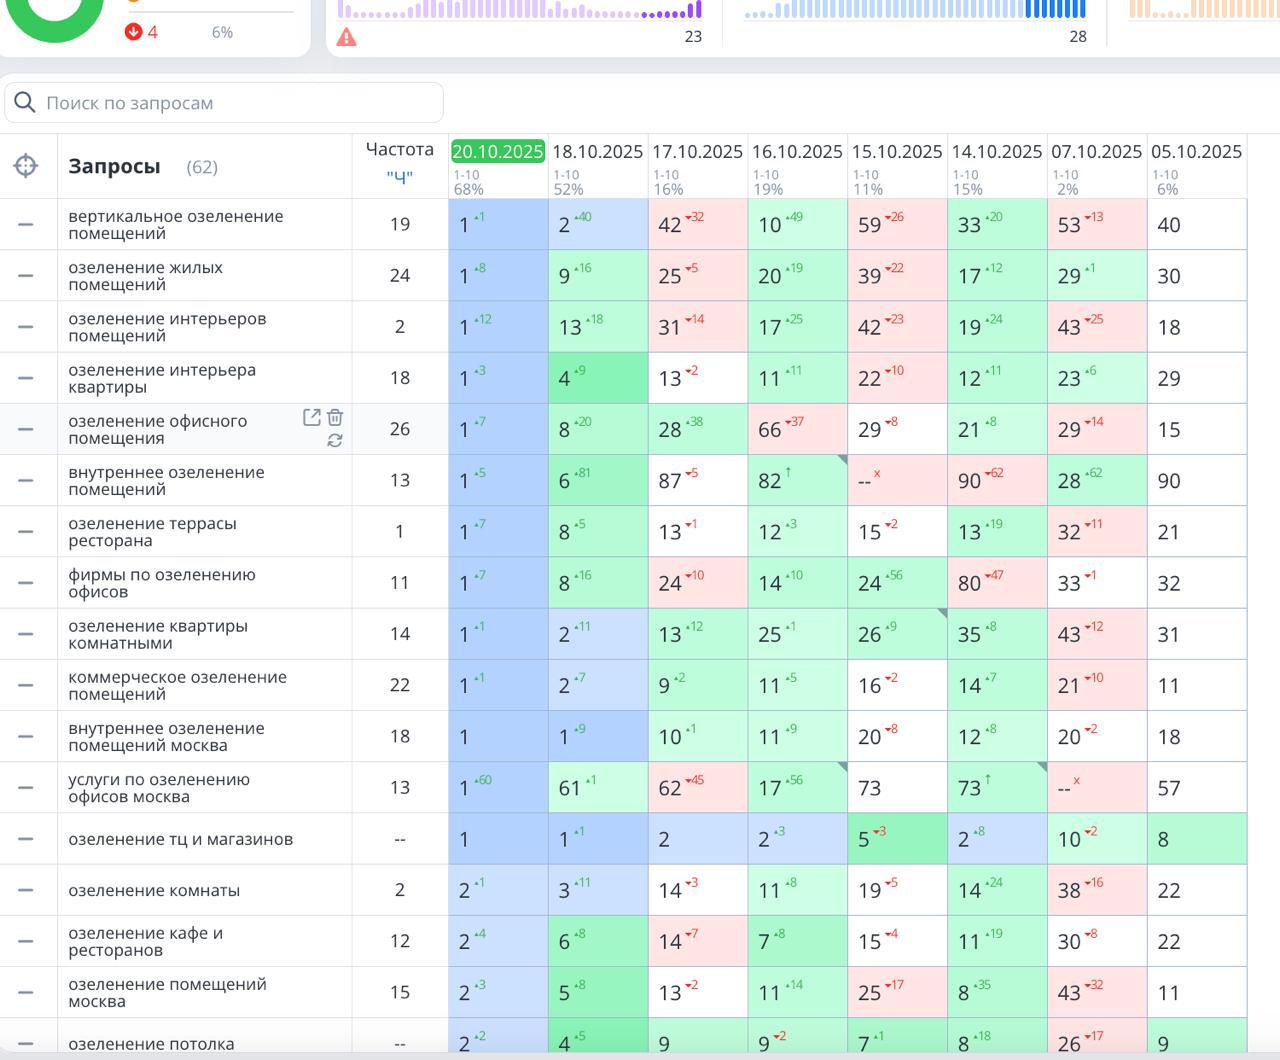
Task: Click the 07.10.2025 date column header
Action: (1097, 151)
